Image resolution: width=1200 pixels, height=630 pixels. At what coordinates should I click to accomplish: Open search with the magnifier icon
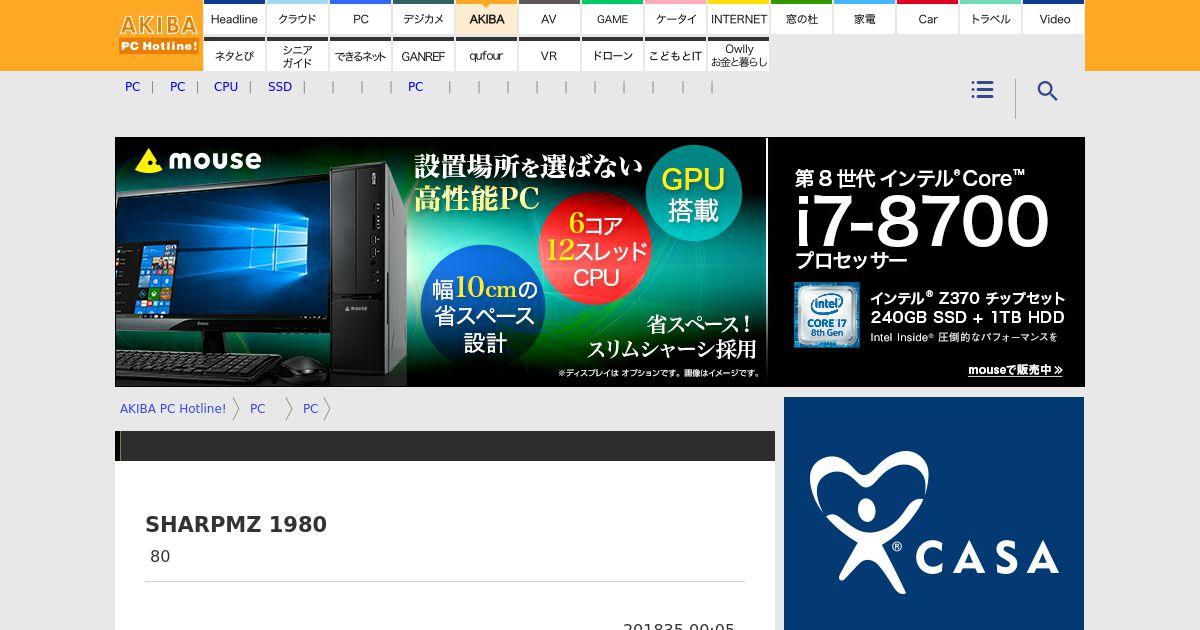click(x=1047, y=91)
